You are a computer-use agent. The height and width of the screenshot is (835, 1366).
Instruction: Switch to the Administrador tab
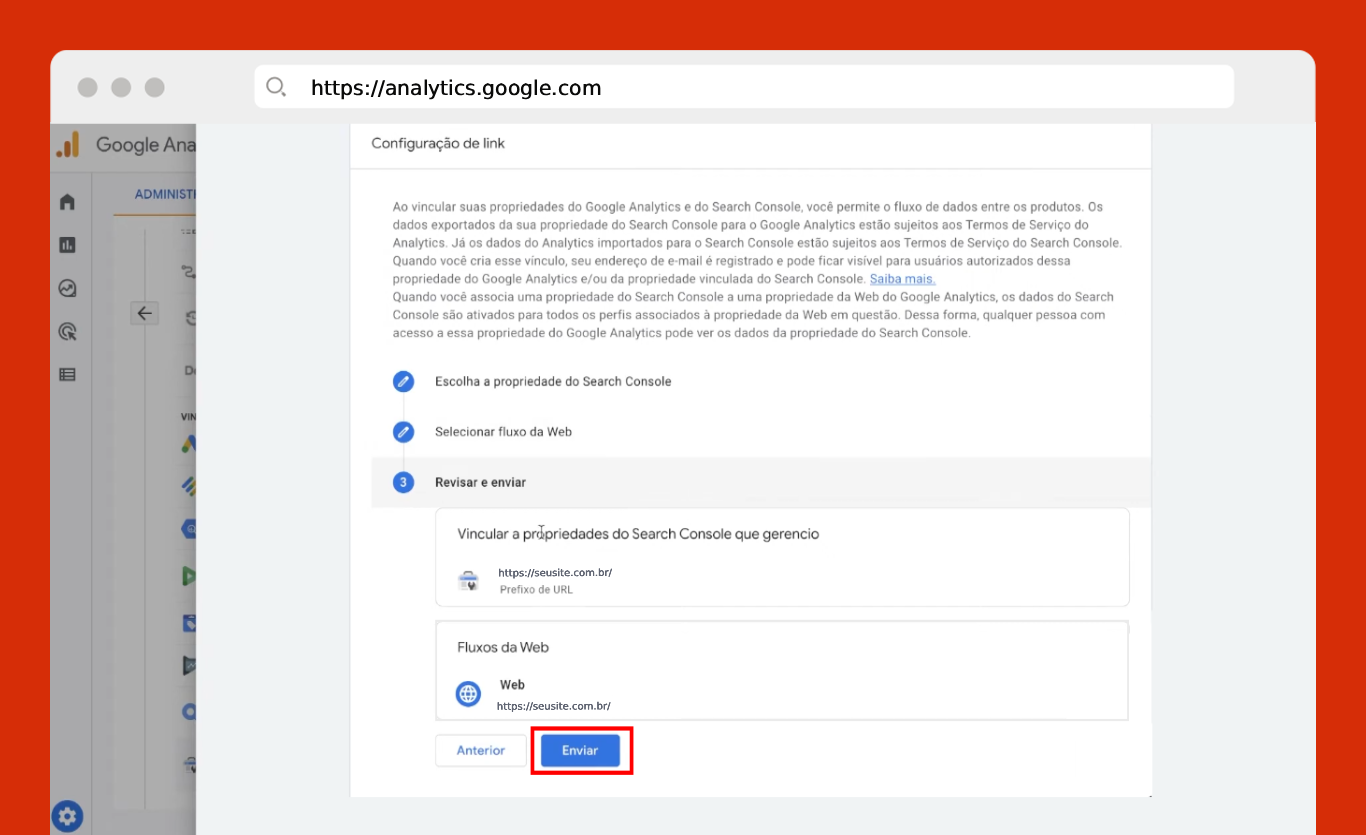pyautogui.click(x=165, y=194)
